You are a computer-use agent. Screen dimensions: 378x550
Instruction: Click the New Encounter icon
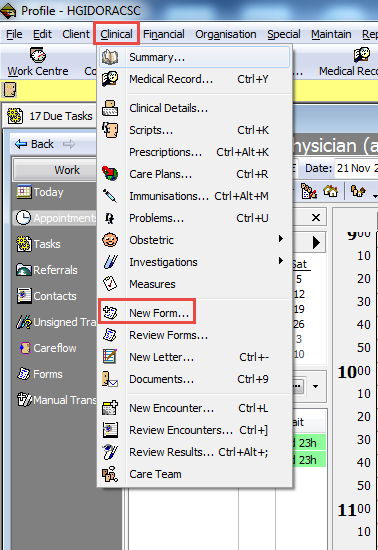(x=110, y=408)
